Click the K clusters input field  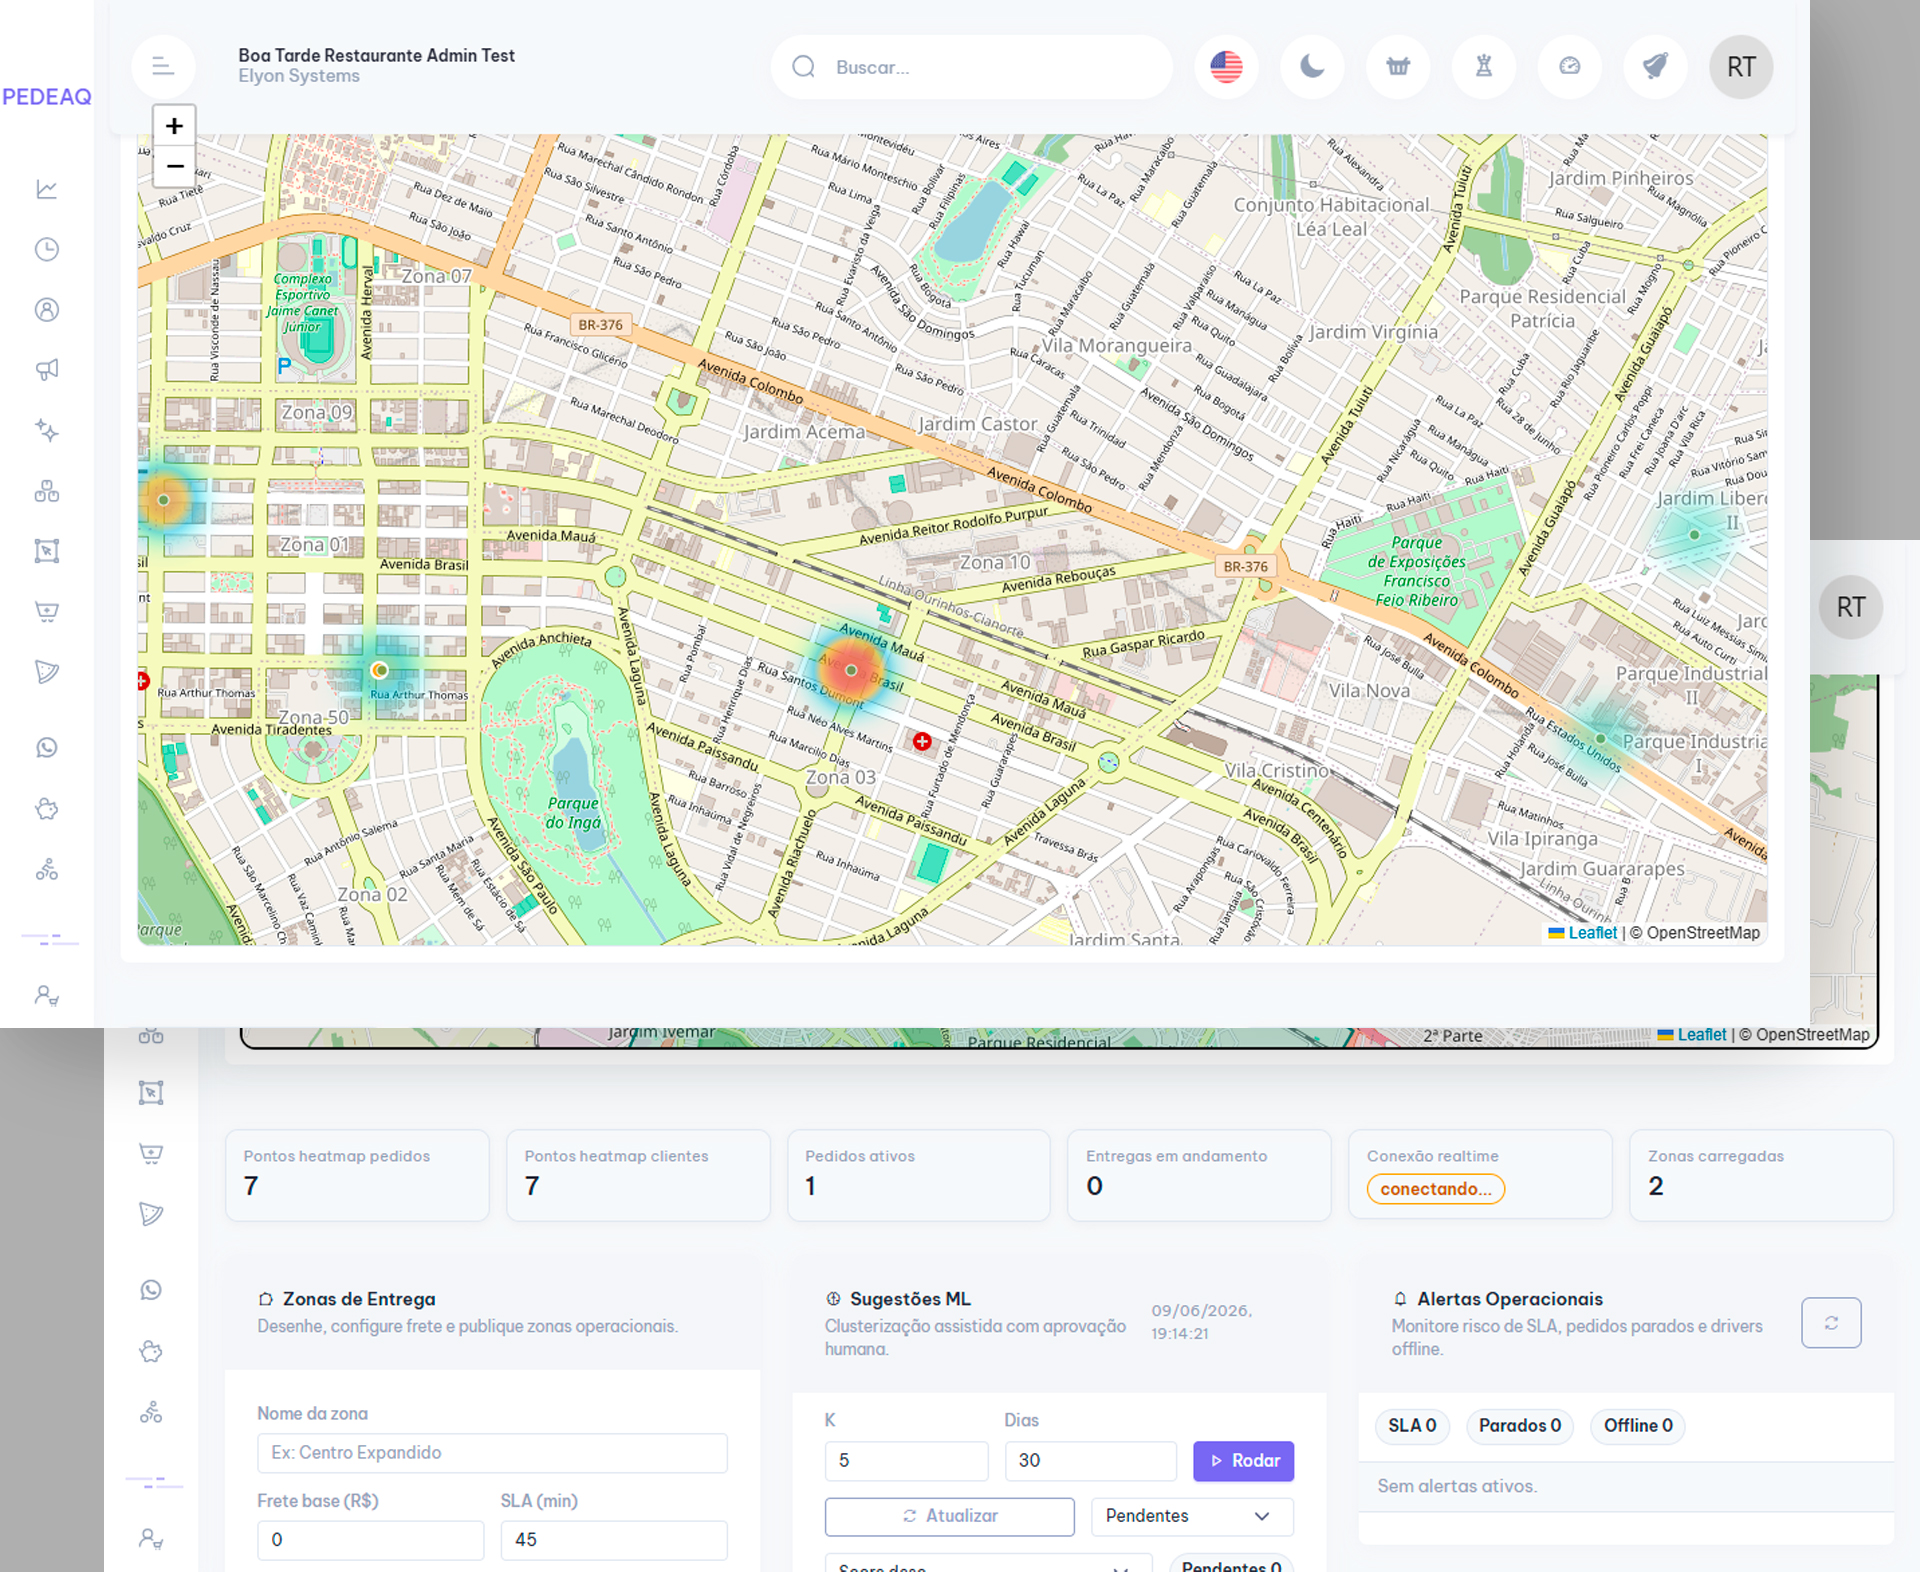click(906, 1461)
